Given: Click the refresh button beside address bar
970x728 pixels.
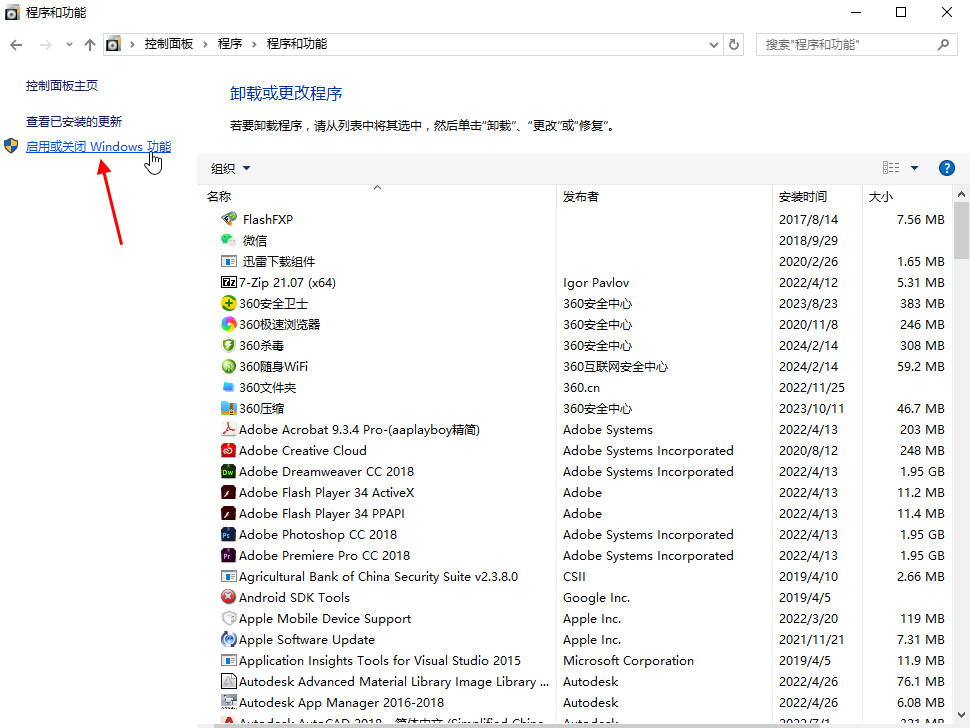Looking at the screenshot, I should coord(735,45).
